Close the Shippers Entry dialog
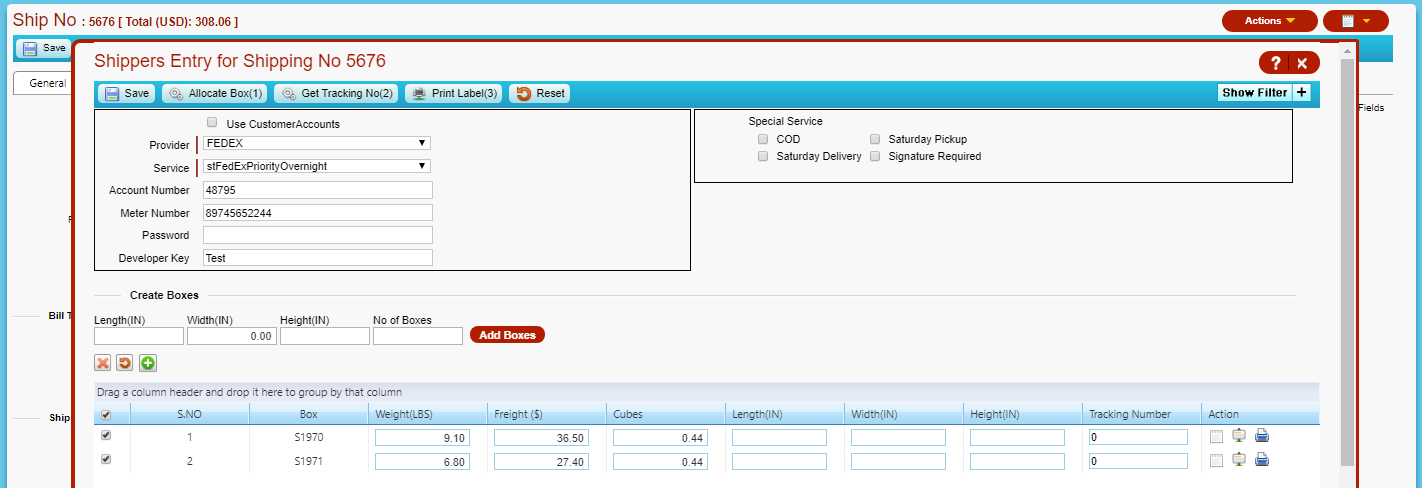 tap(1303, 63)
